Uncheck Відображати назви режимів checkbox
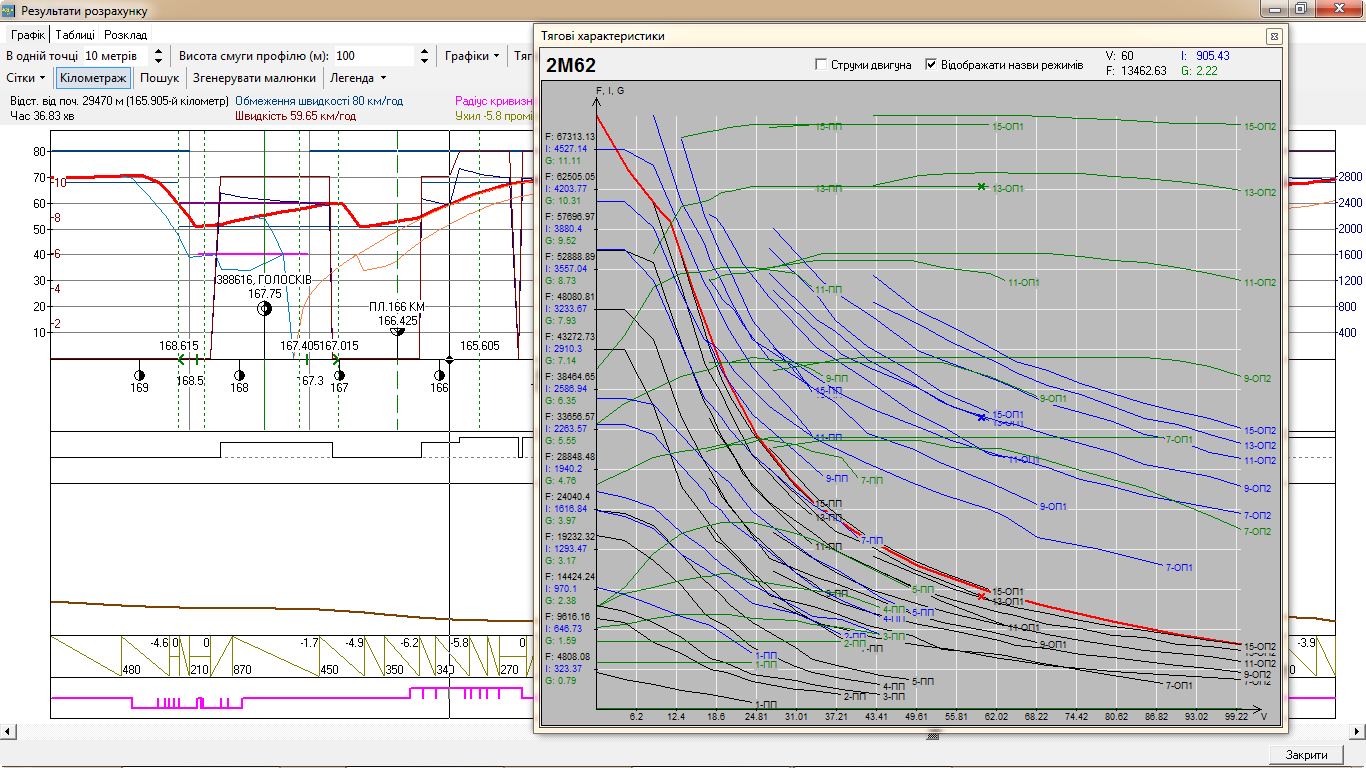The image size is (1366, 768). click(932, 65)
